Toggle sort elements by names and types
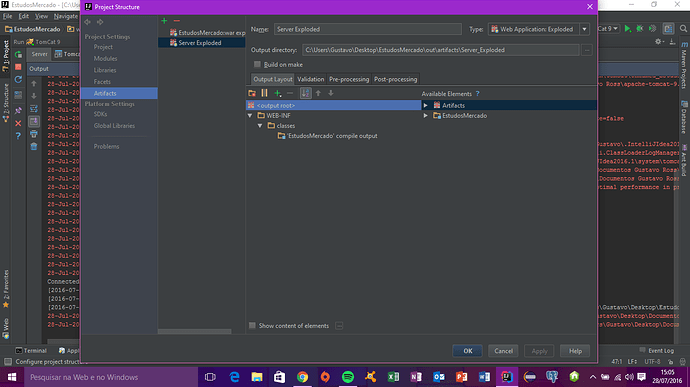Viewport: 690px width, 387px height. point(305,93)
